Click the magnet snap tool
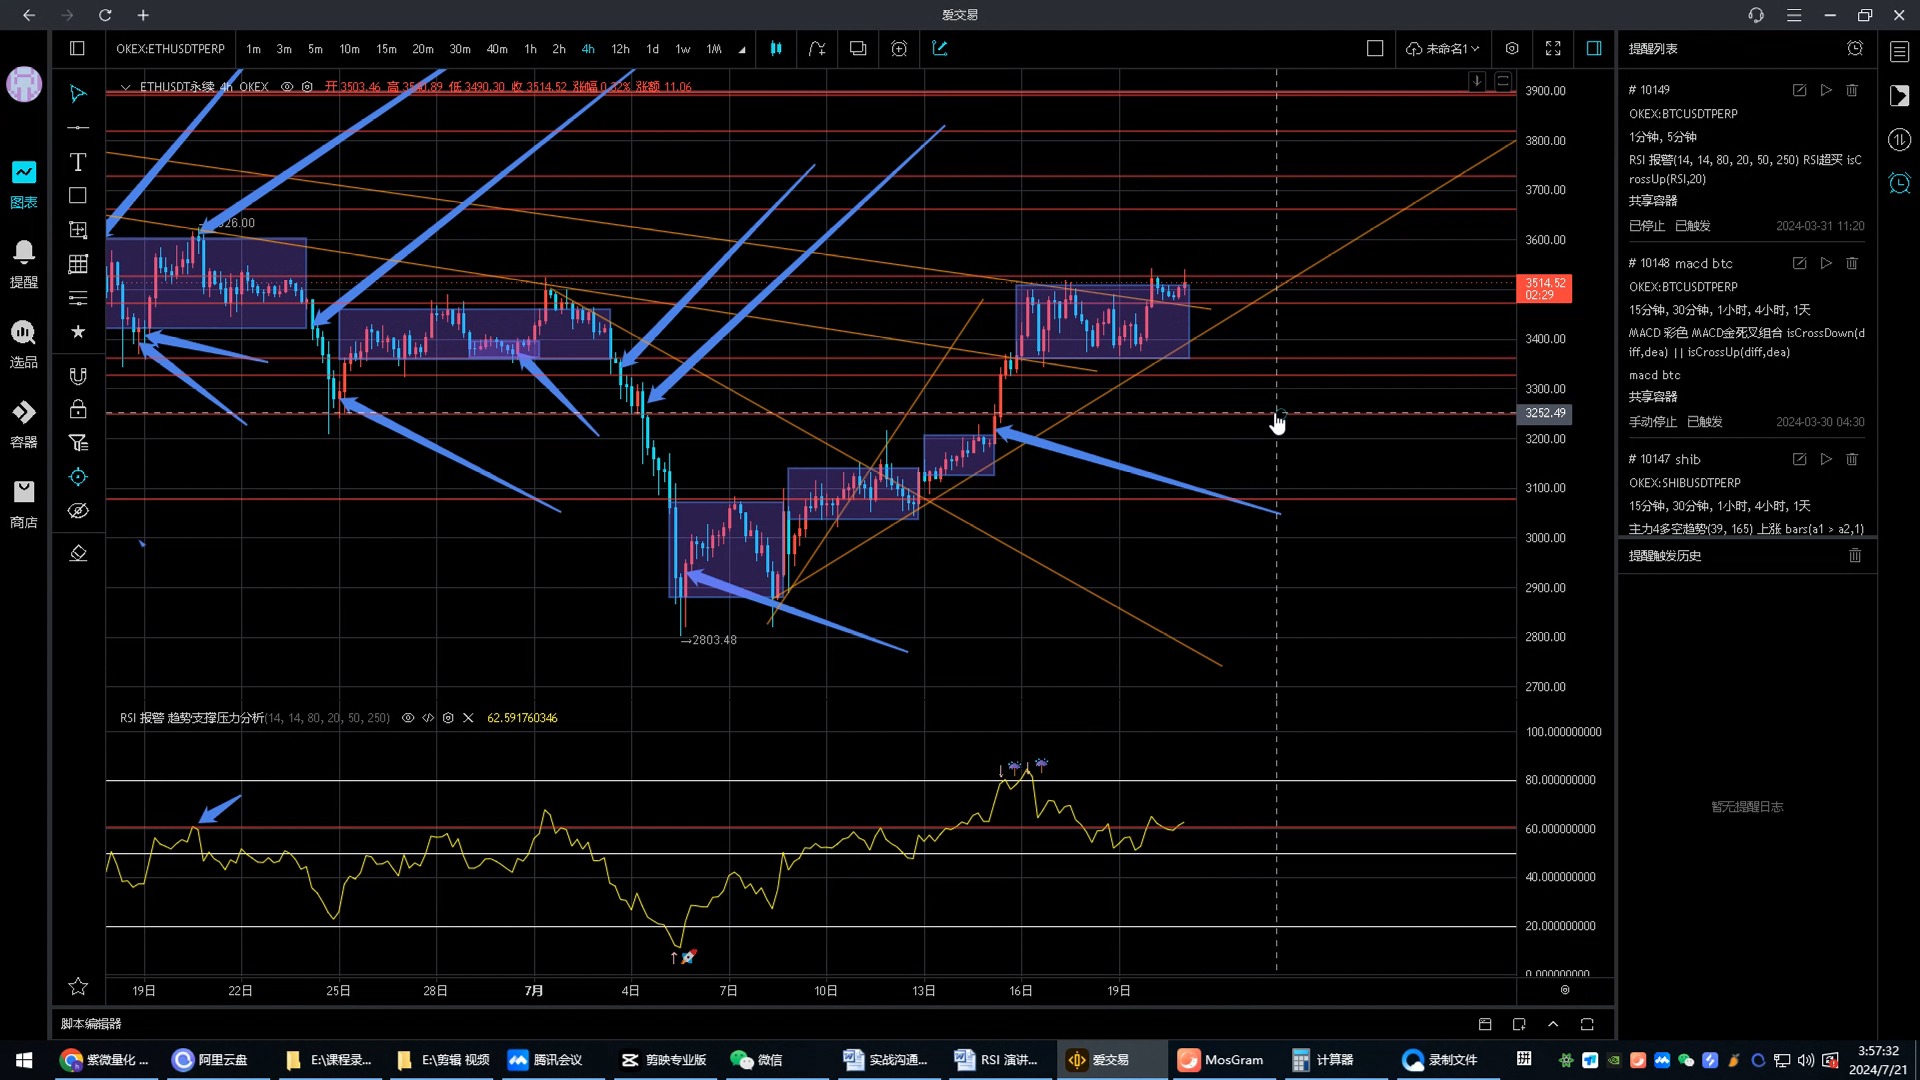The height and width of the screenshot is (1080, 1920). coord(77,376)
